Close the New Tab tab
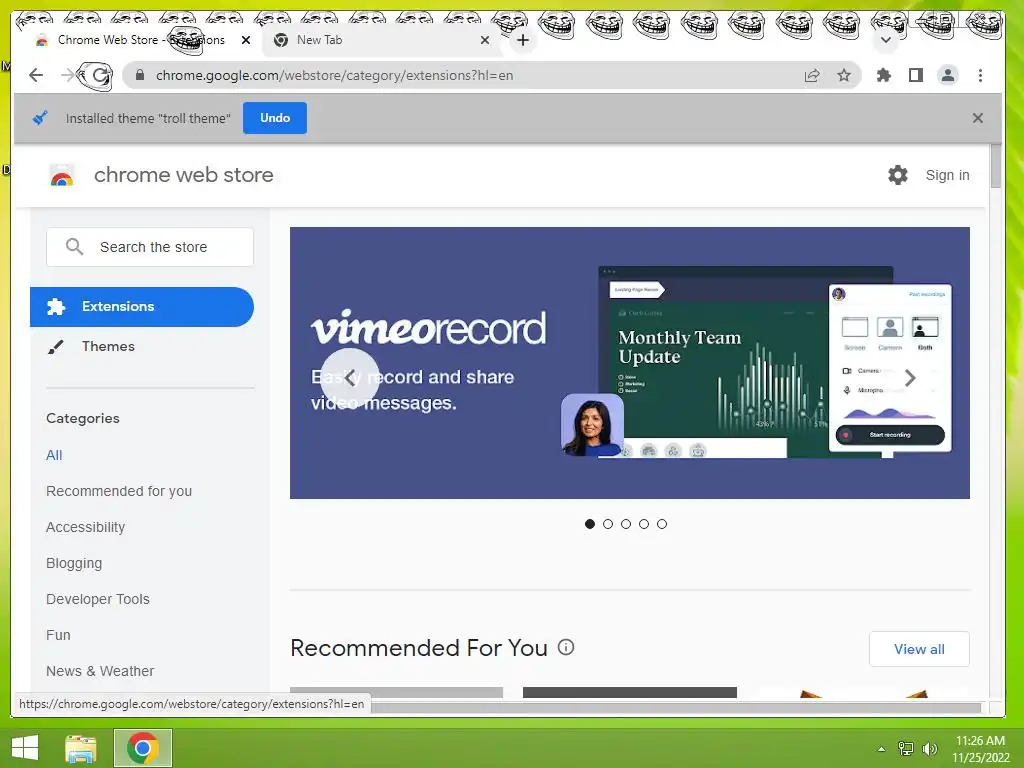This screenshot has width=1024, height=768. click(485, 40)
